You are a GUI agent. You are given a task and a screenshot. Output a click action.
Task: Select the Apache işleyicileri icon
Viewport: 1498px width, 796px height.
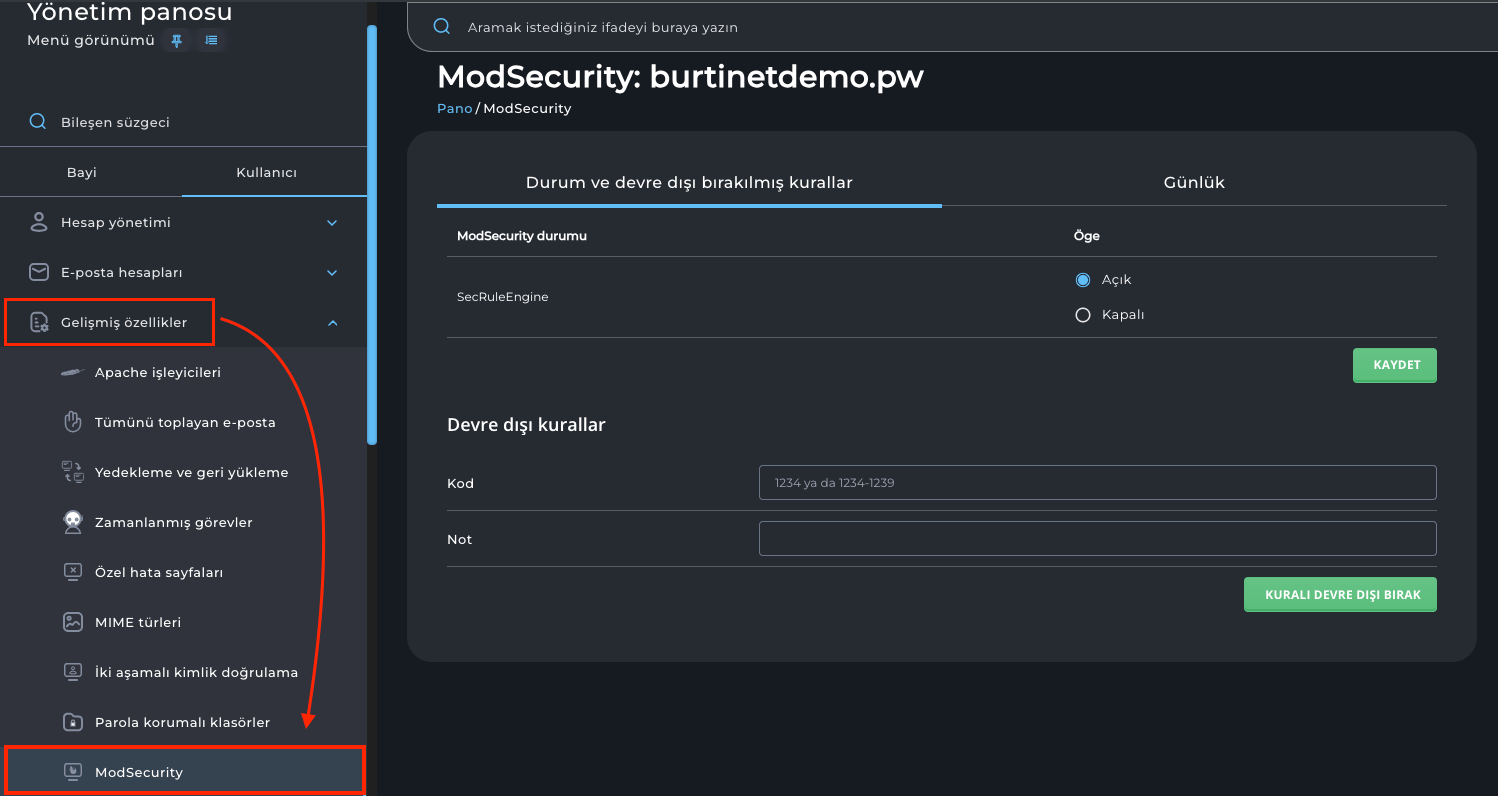tap(71, 371)
